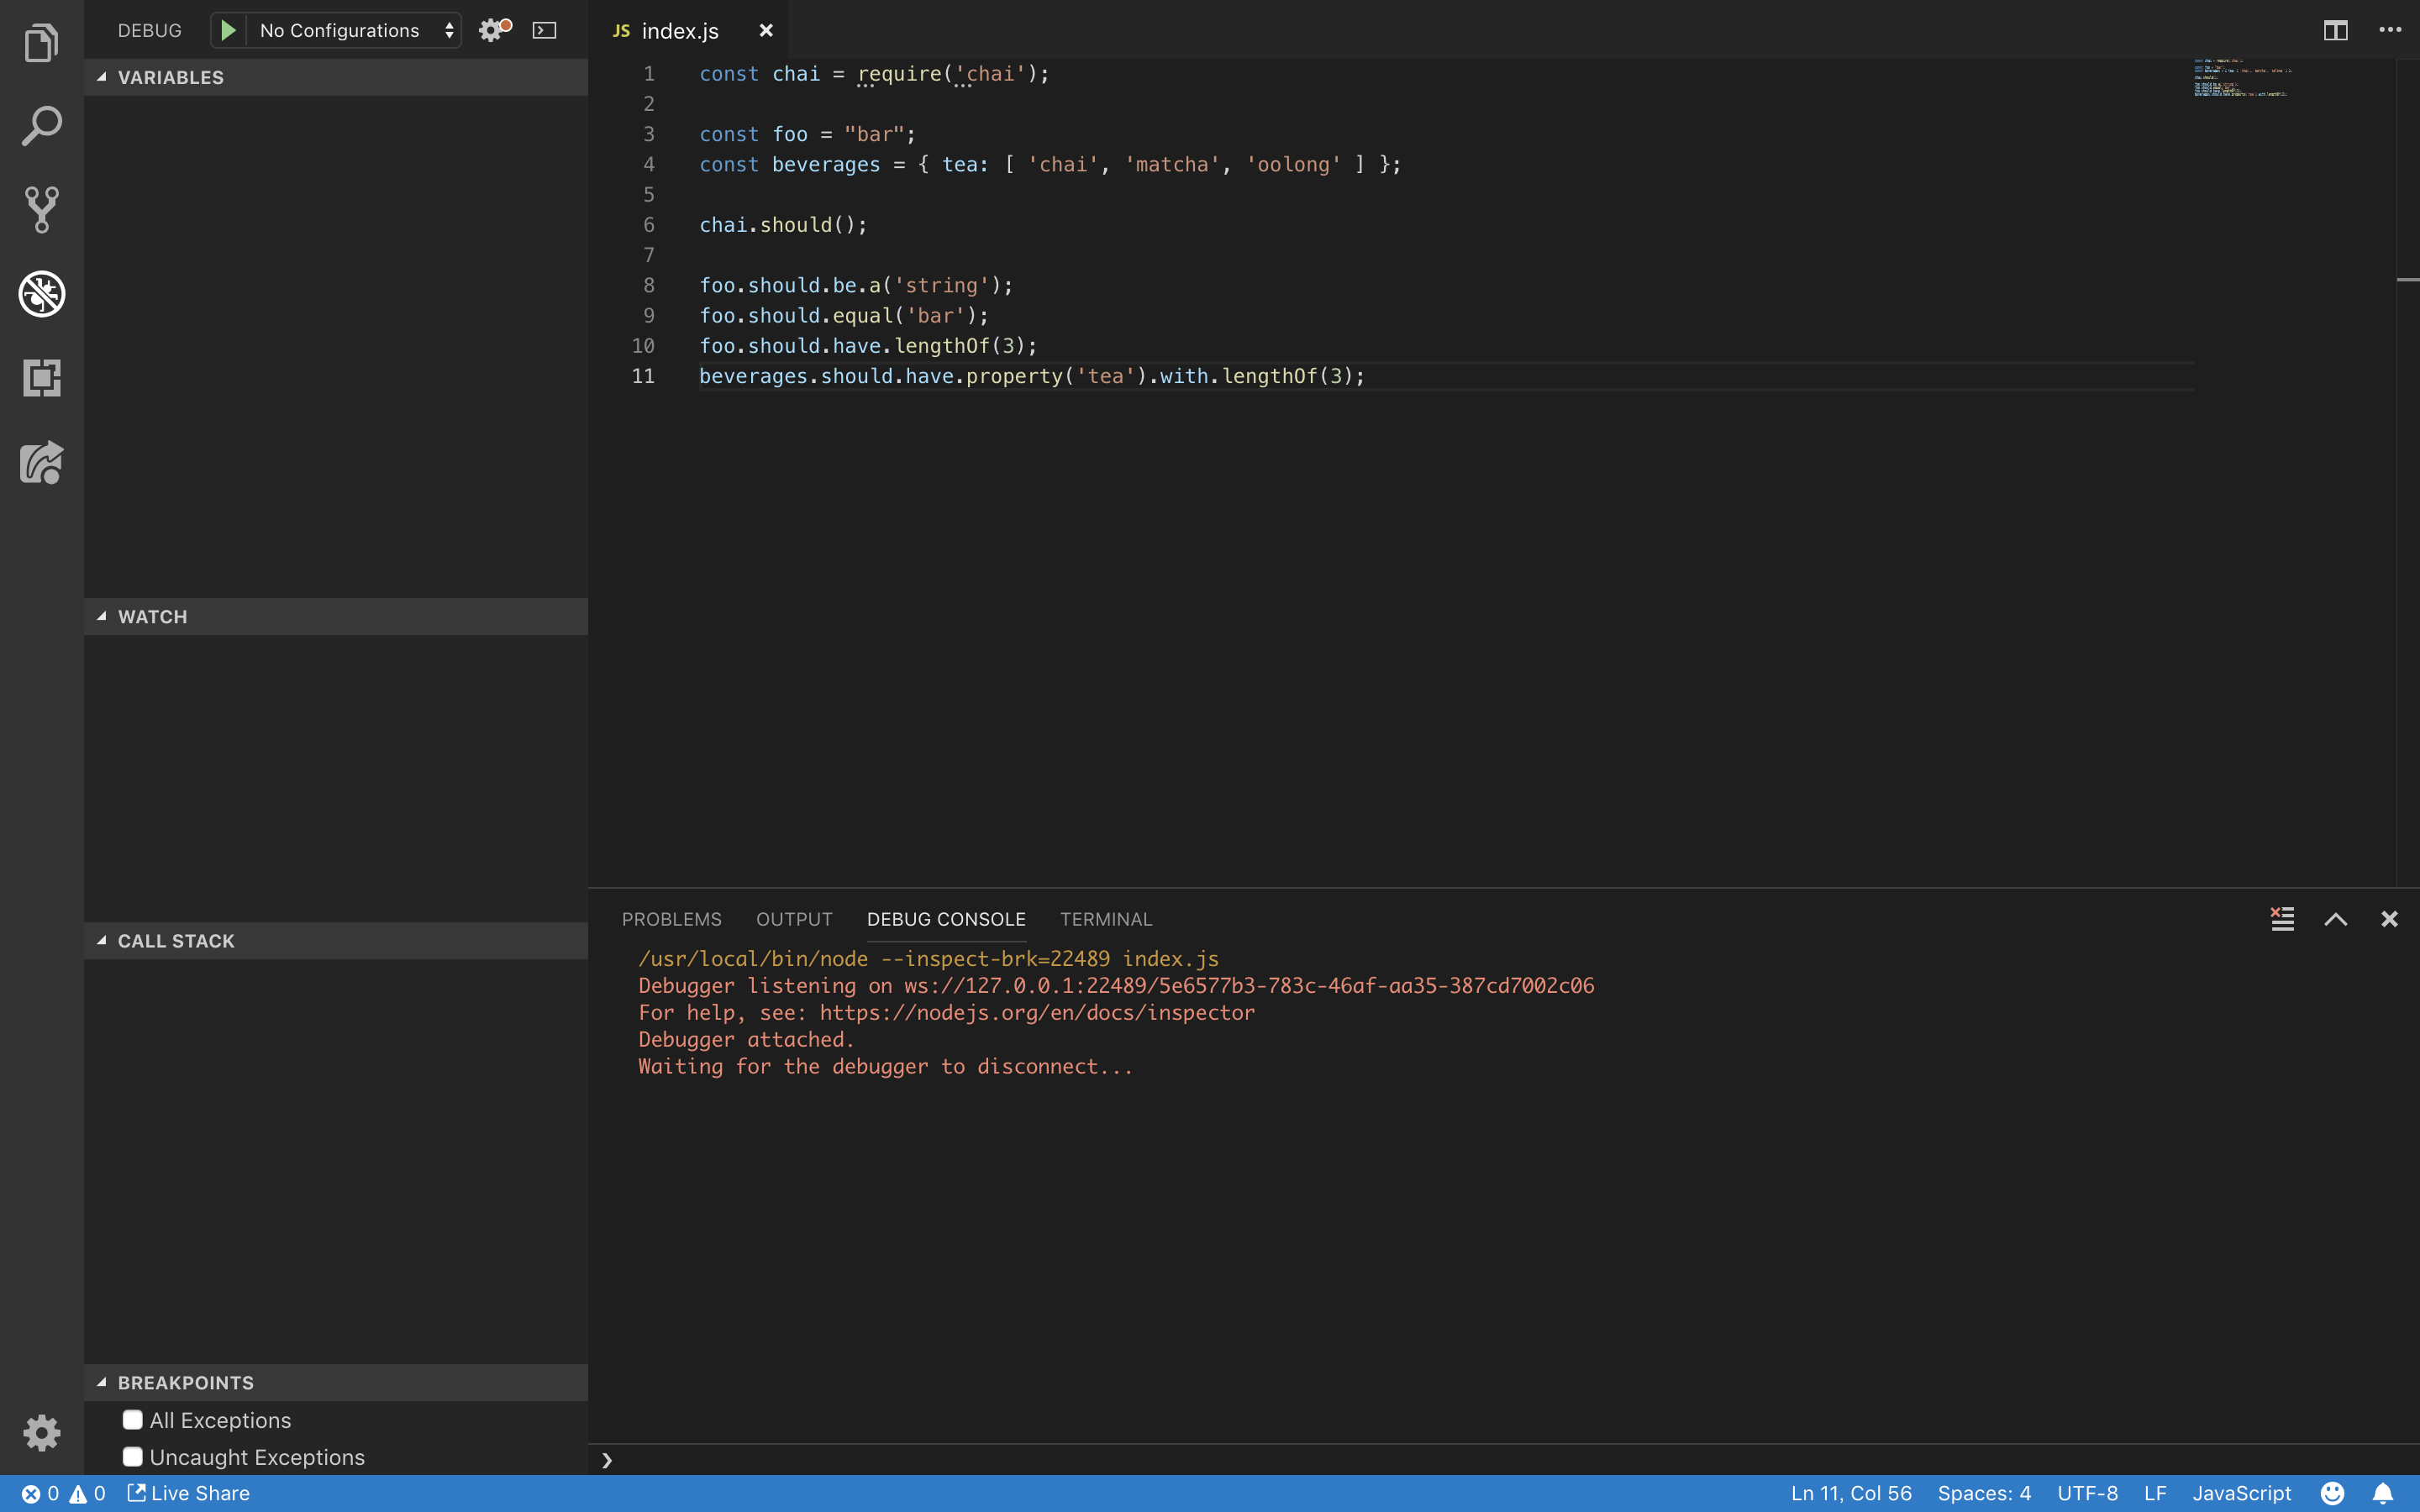Screen dimensions: 2420x1512
Task: Open the Search view in activity bar
Action: tap(41, 126)
